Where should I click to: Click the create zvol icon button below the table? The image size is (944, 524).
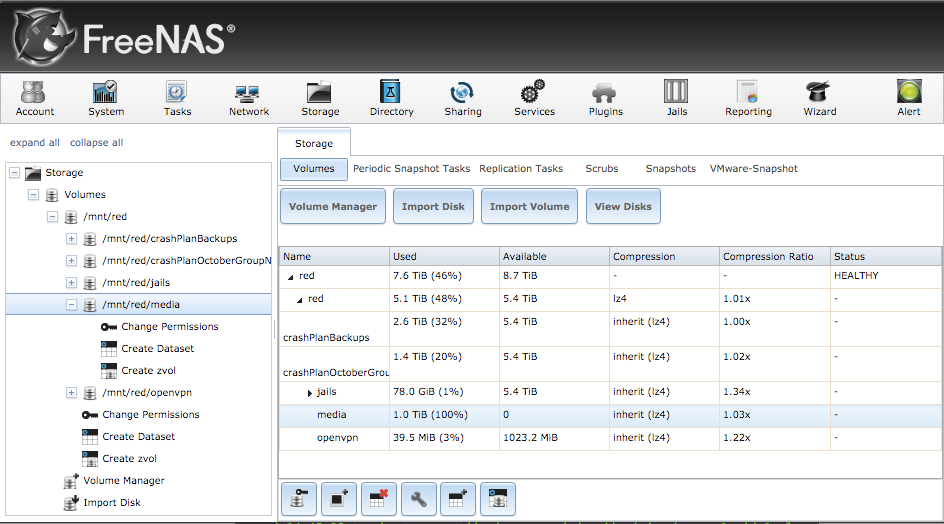pos(498,499)
